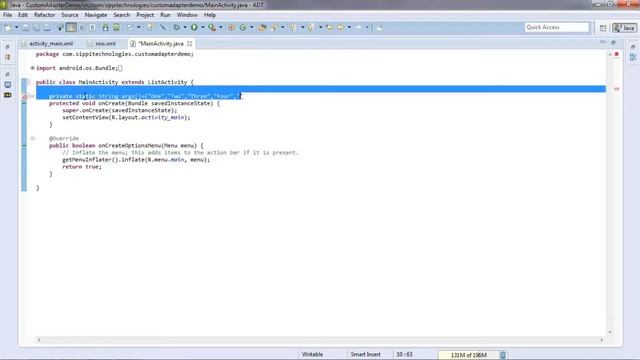Click the setContentView line in the editor
This screenshot has height=360, width=640.
tap(126, 118)
